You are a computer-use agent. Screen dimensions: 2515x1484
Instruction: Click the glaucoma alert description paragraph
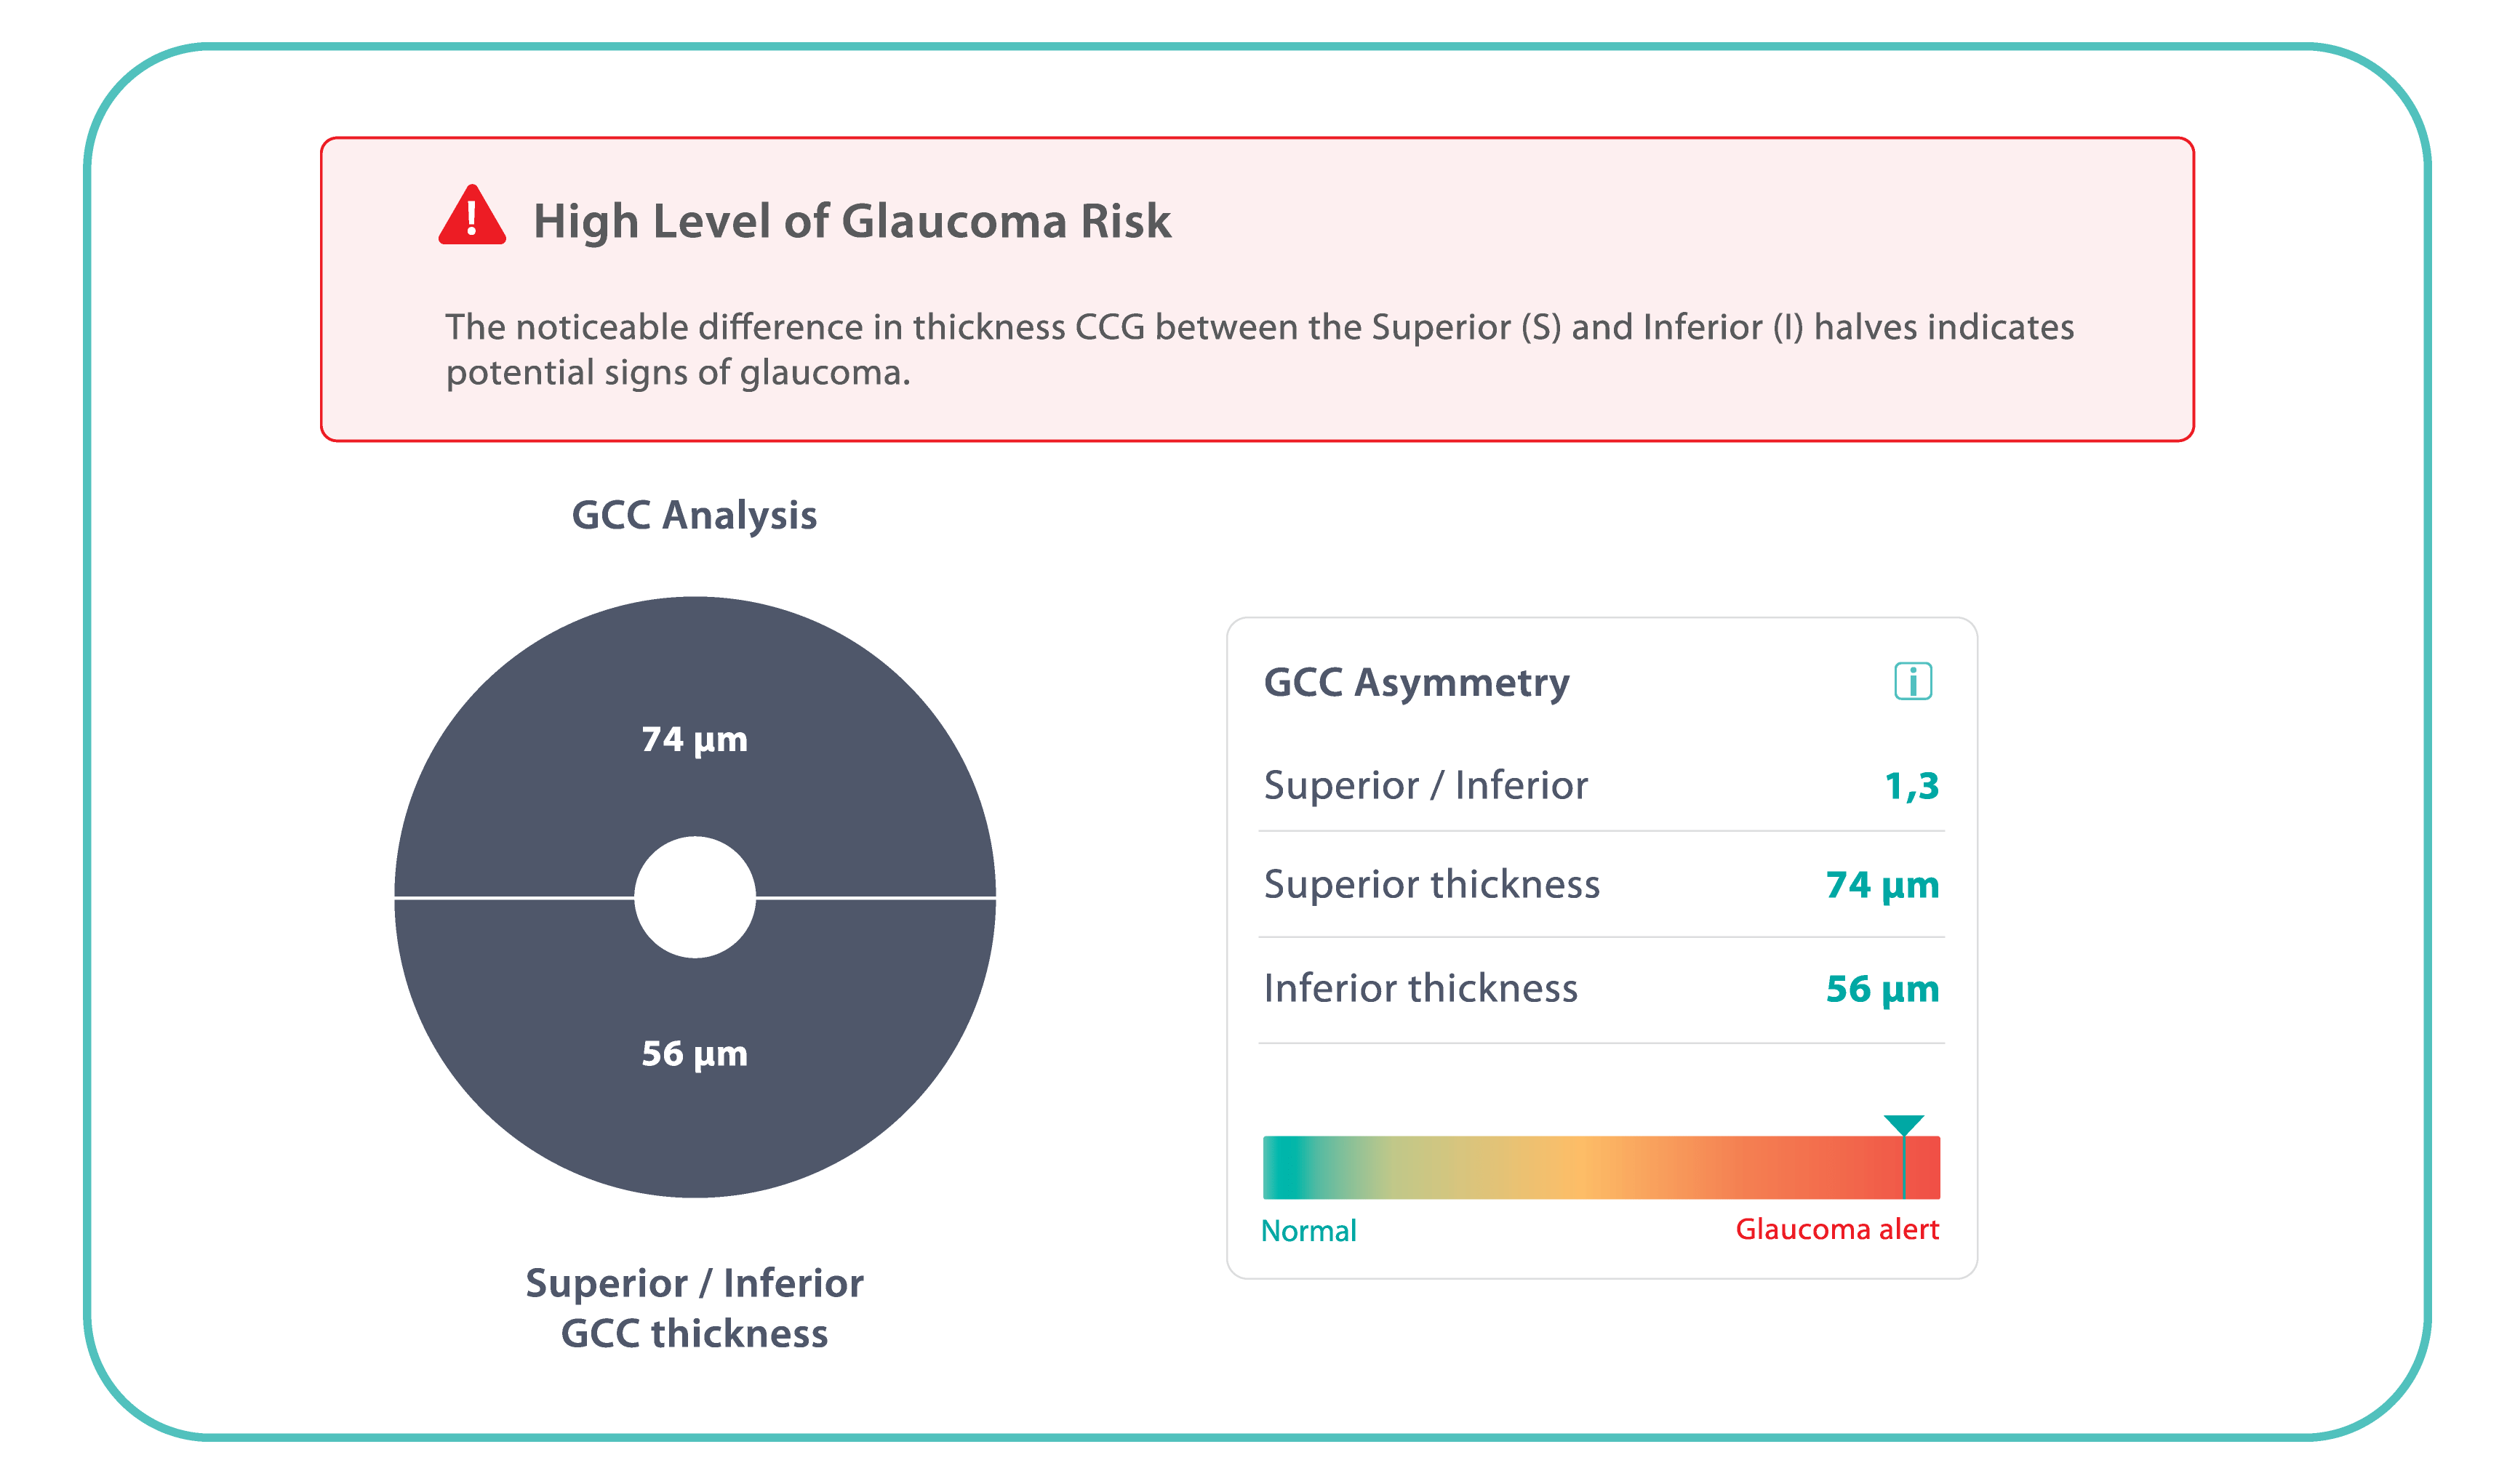coord(1259,349)
